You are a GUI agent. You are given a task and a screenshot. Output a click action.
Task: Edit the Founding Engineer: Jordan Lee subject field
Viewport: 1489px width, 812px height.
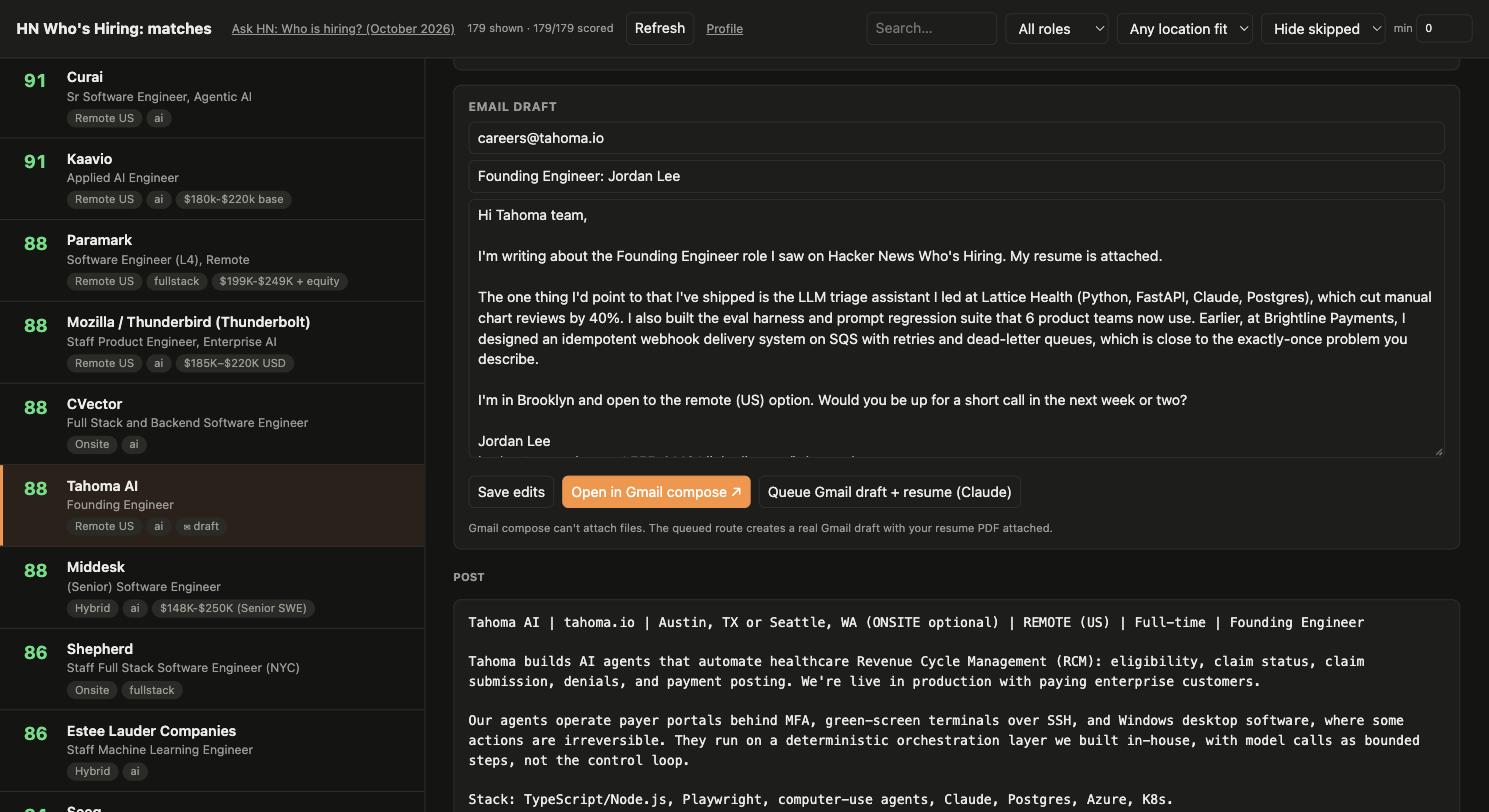[956, 176]
